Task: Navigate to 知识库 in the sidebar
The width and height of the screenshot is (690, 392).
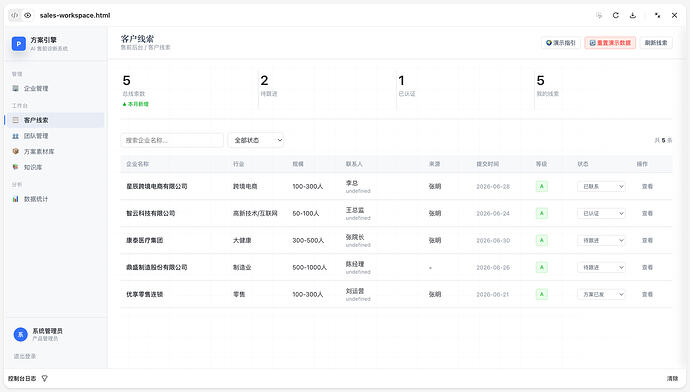Action: (55, 167)
